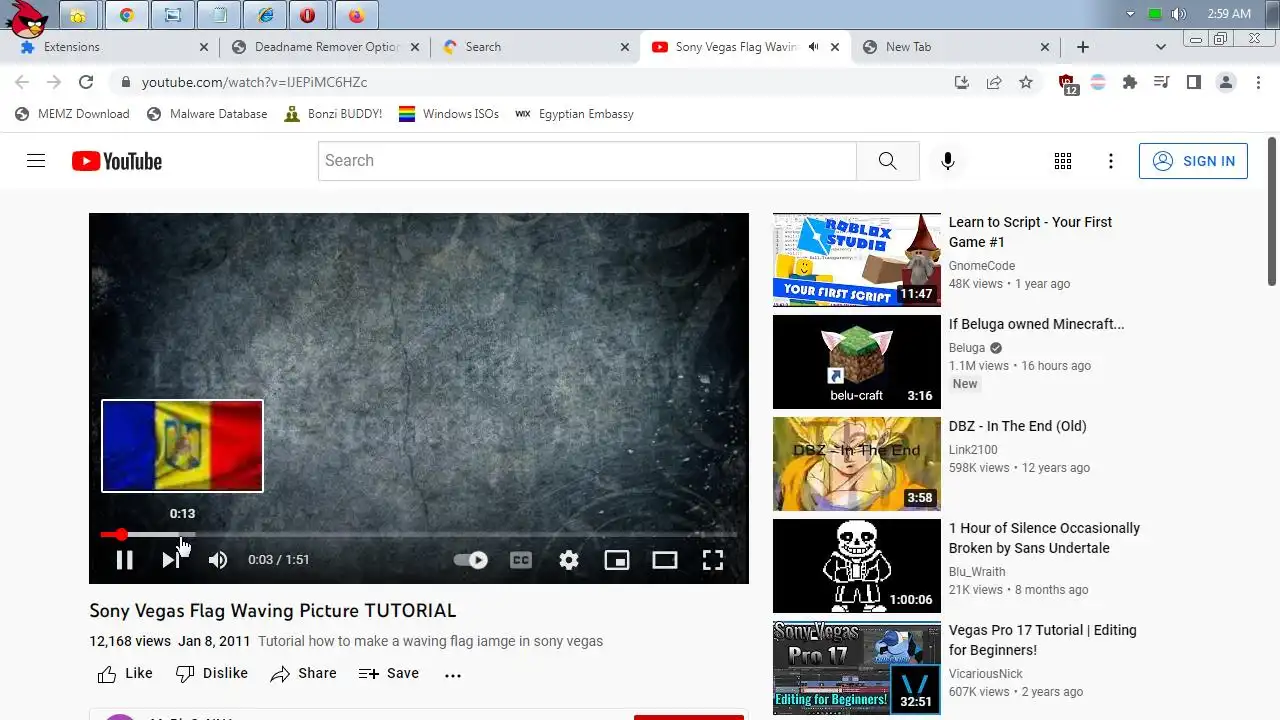Bookmark this page with star
Viewport: 1280px width, 720px height.
pos(1026,83)
